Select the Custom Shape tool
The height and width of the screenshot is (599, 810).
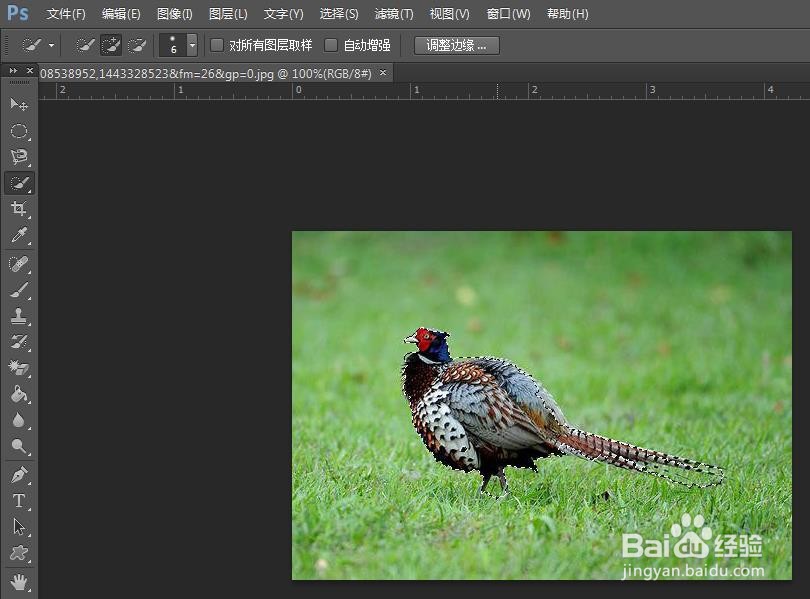pyautogui.click(x=19, y=553)
